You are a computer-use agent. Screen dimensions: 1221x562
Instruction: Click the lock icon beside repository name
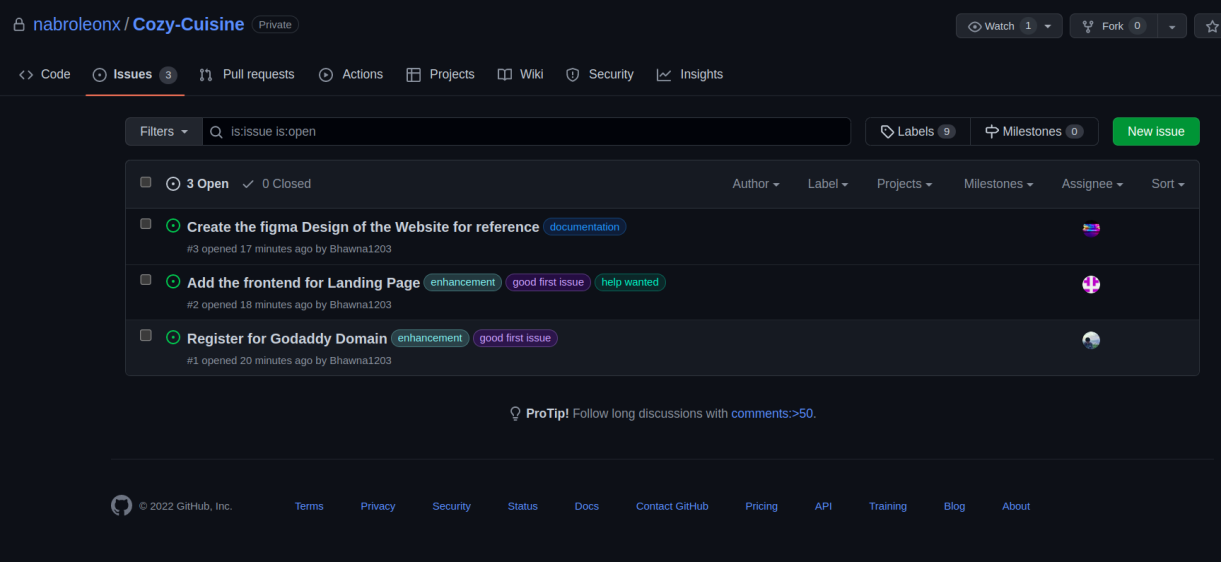click(x=19, y=24)
